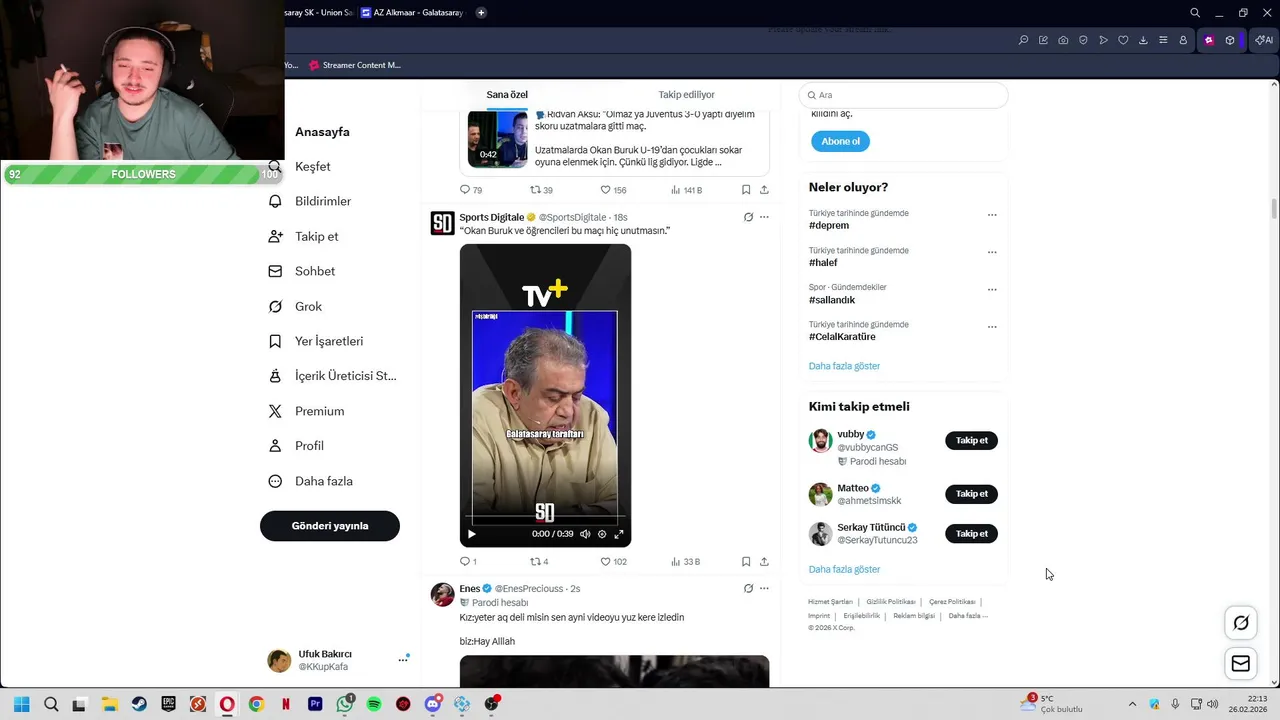This screenshot has height=720, width=1280.
Task: Open Sohbet messages in sidebar
Action: (302, 271)
